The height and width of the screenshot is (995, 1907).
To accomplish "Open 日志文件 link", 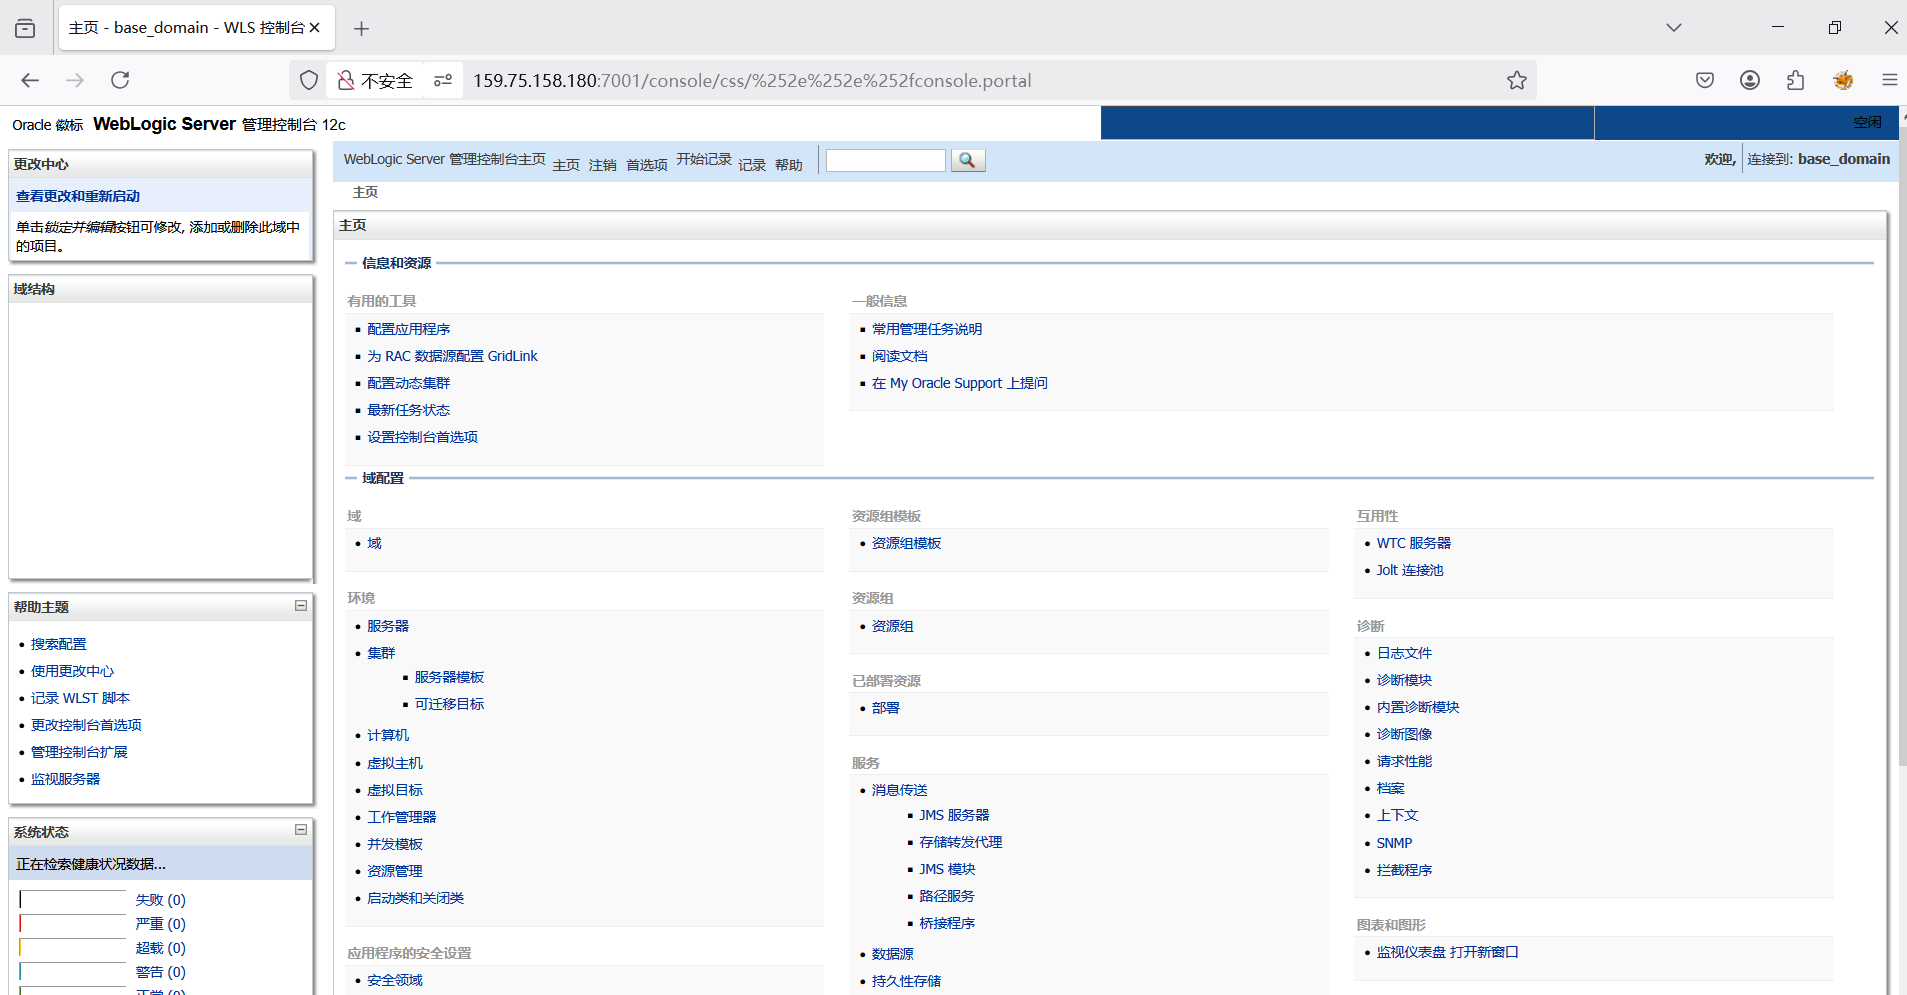I will click(1405, 653).
